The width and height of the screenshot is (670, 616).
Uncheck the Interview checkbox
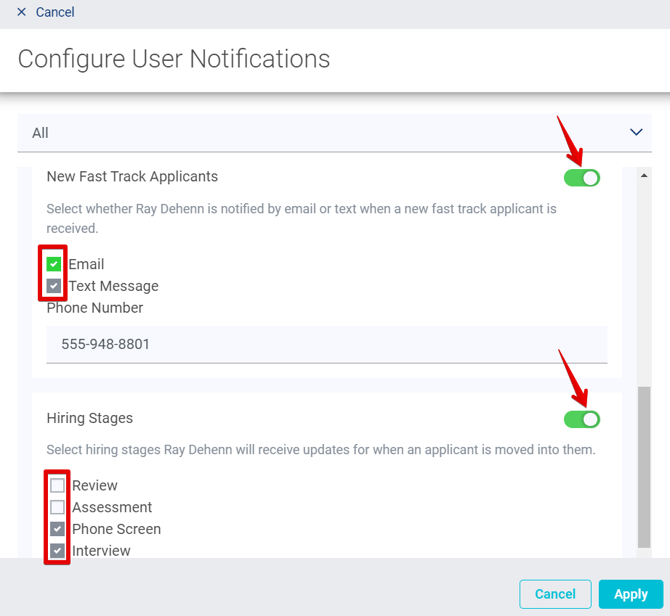tap(57, 551)
